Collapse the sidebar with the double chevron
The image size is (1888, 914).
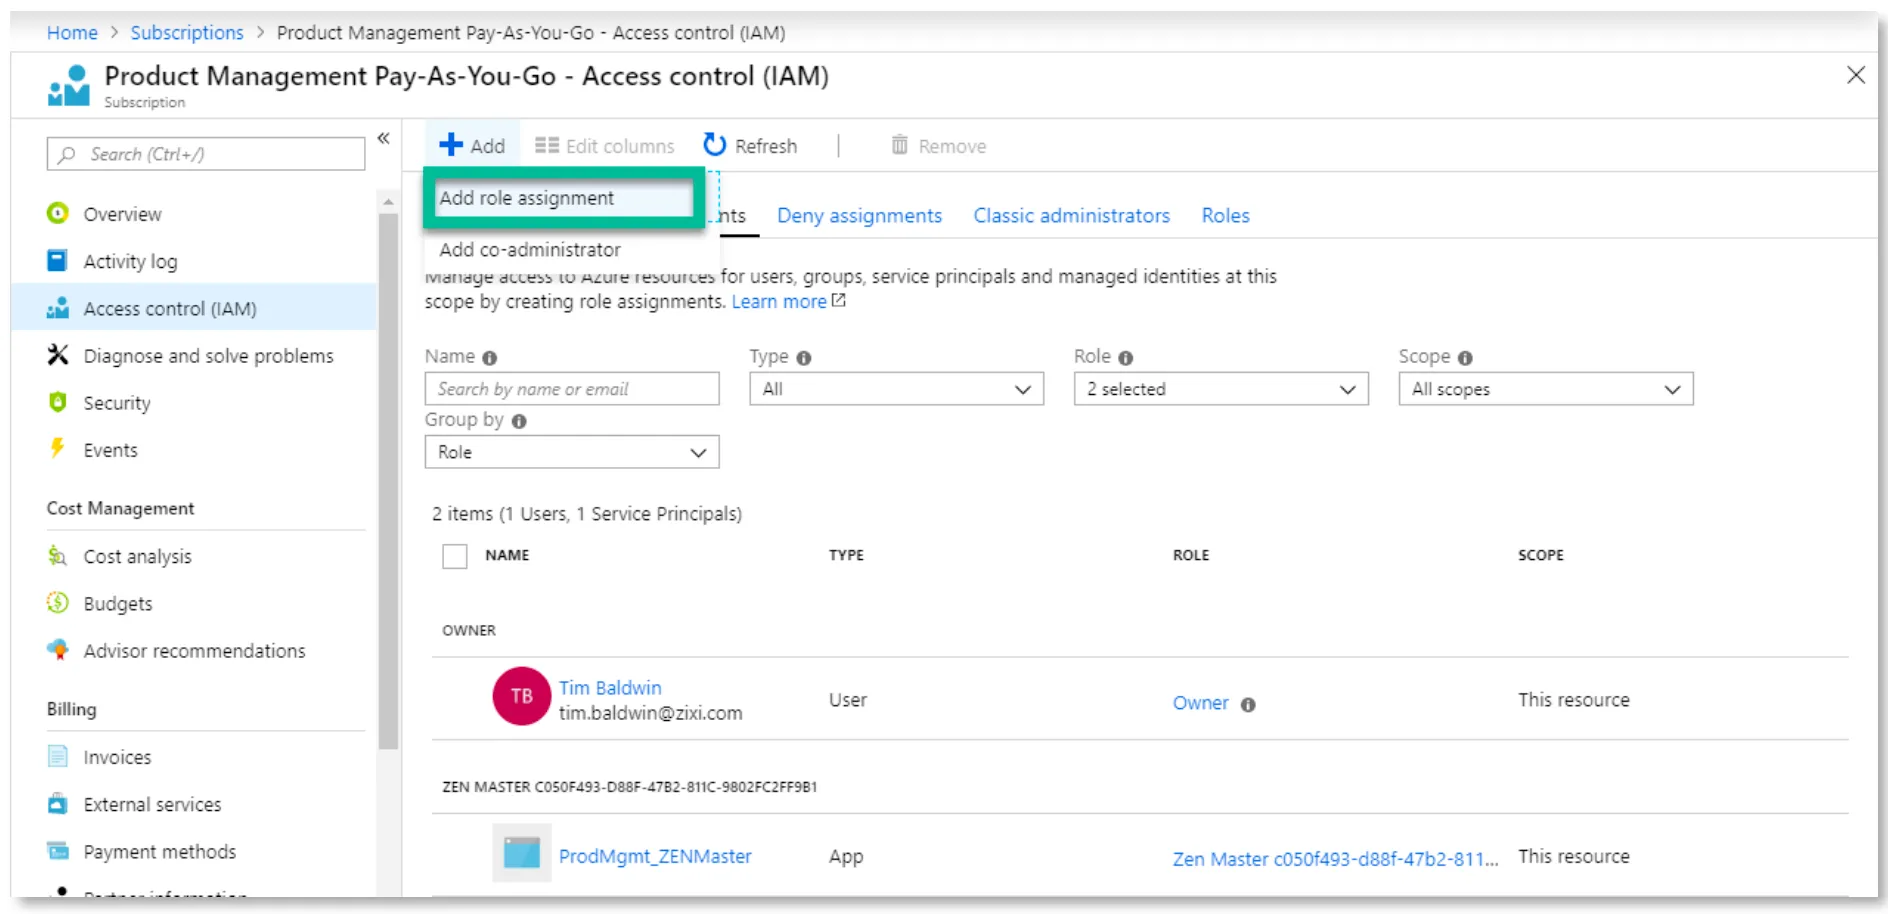(383, 138)
